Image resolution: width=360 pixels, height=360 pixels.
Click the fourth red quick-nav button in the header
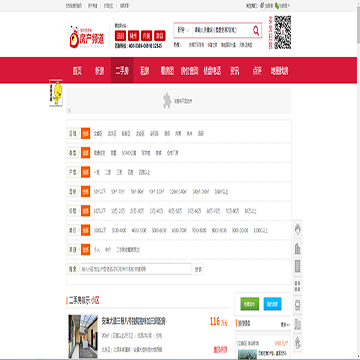[x=160, y=36]
